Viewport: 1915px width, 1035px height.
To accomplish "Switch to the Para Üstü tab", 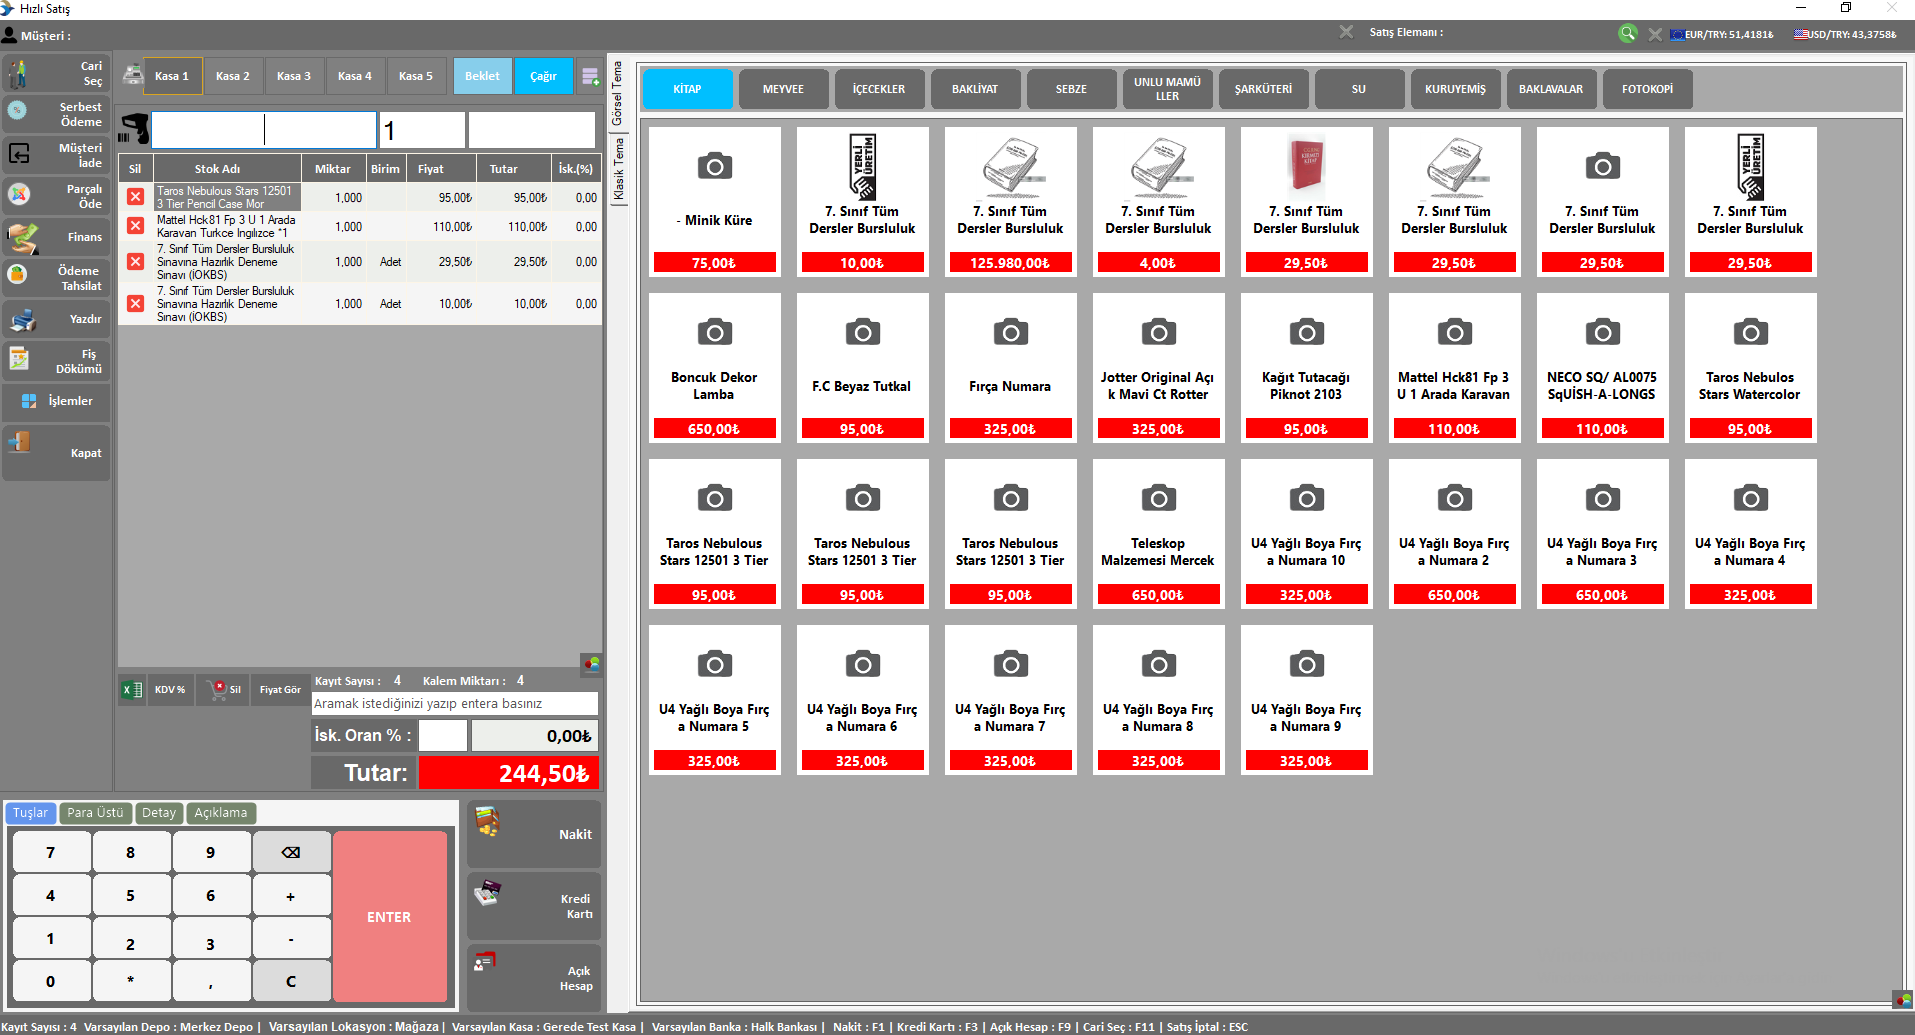I will pyautogui.click(x=95, y=813).
